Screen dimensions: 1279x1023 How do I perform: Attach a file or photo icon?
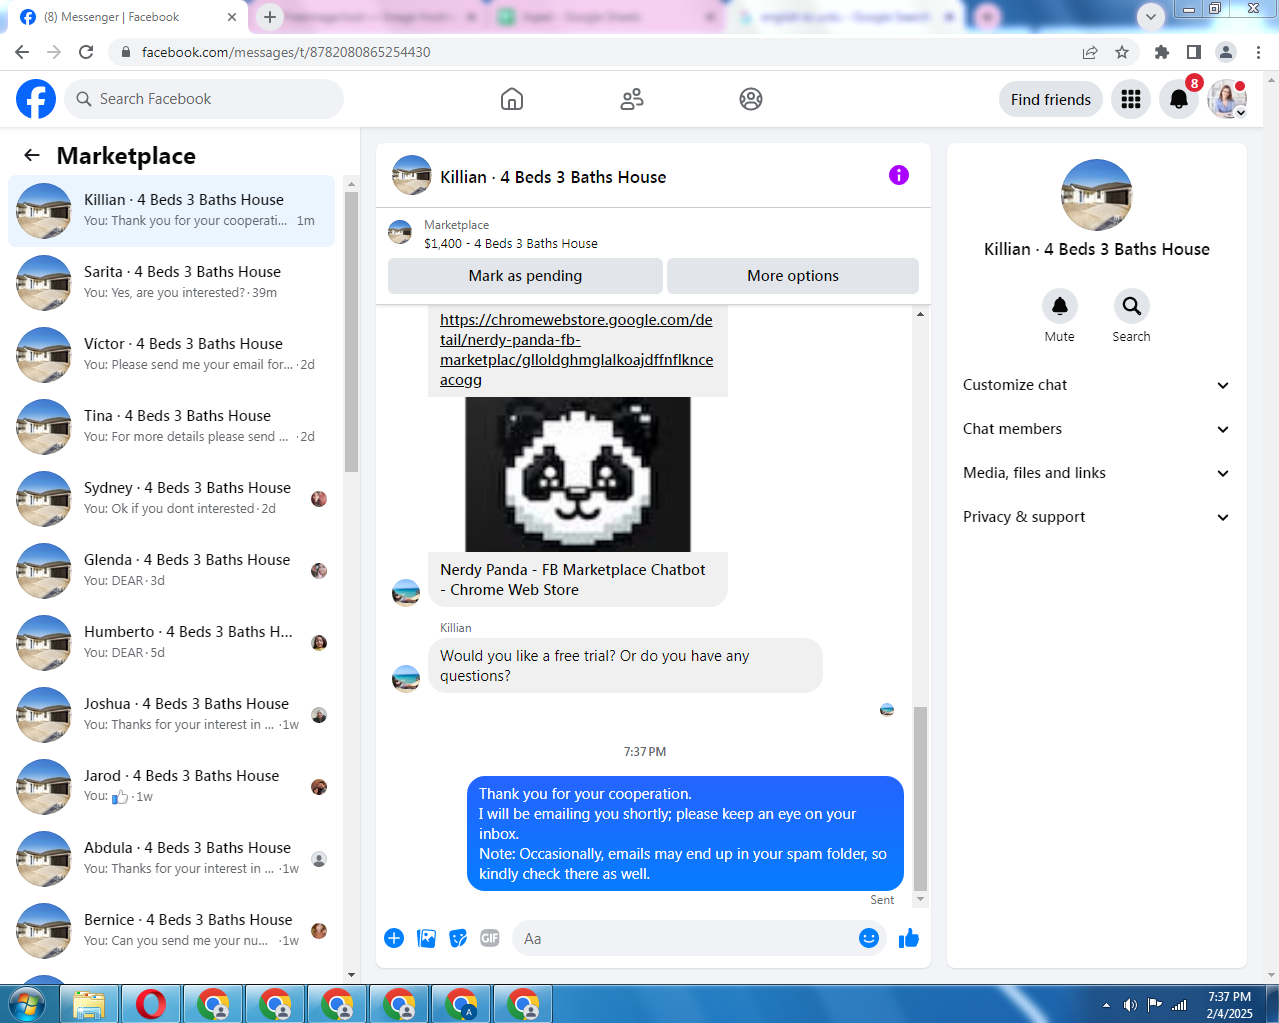pyautogui.click(x=426, y=938)
